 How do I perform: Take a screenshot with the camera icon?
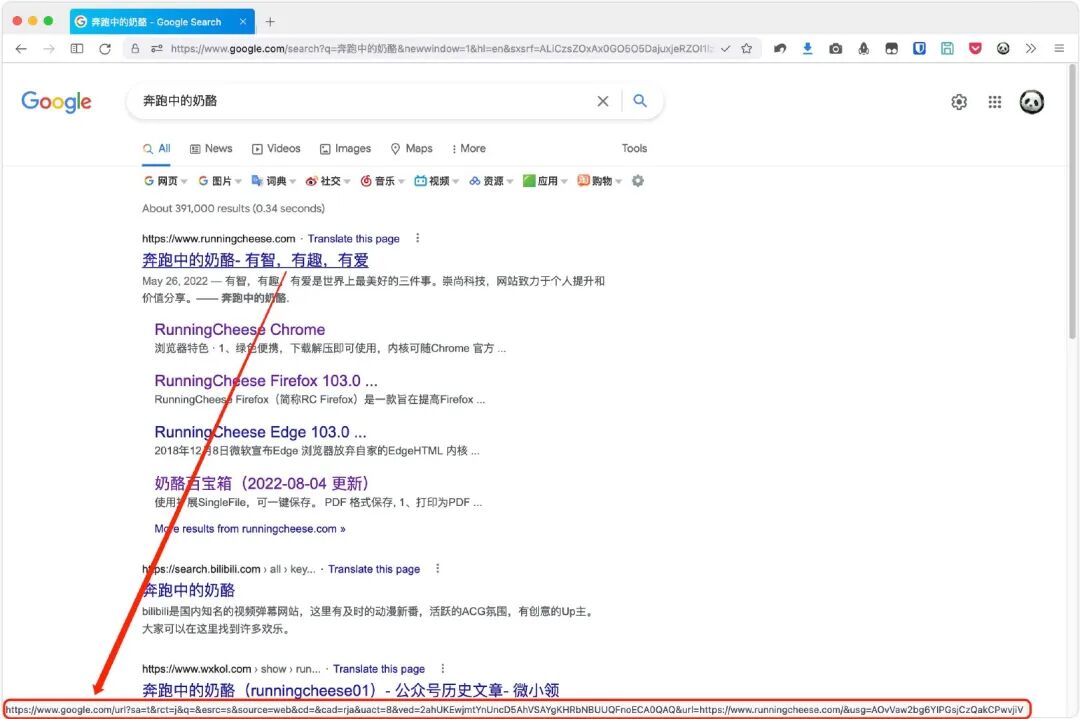pyautogui.click(x=835, y=49)
